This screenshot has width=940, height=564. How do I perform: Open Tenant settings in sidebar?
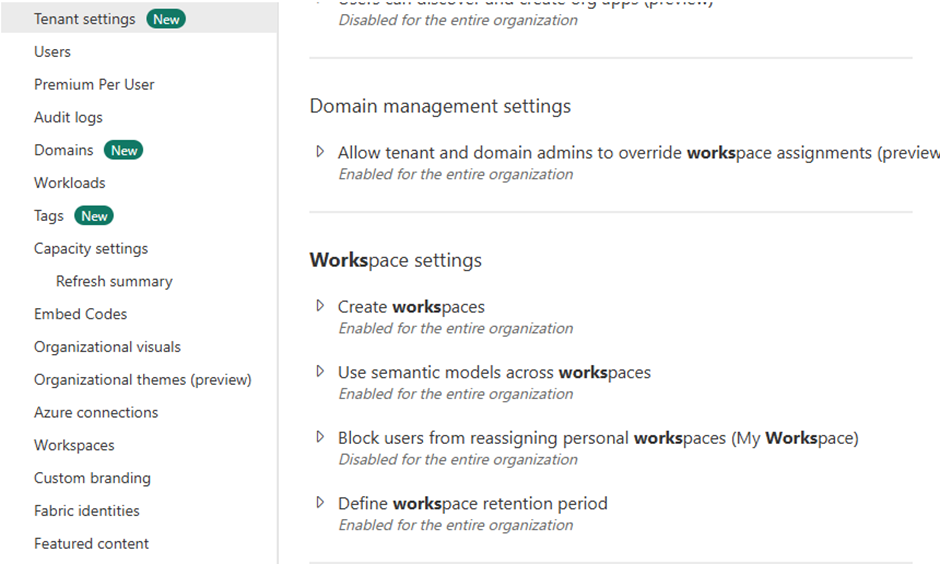pos(84,19)
